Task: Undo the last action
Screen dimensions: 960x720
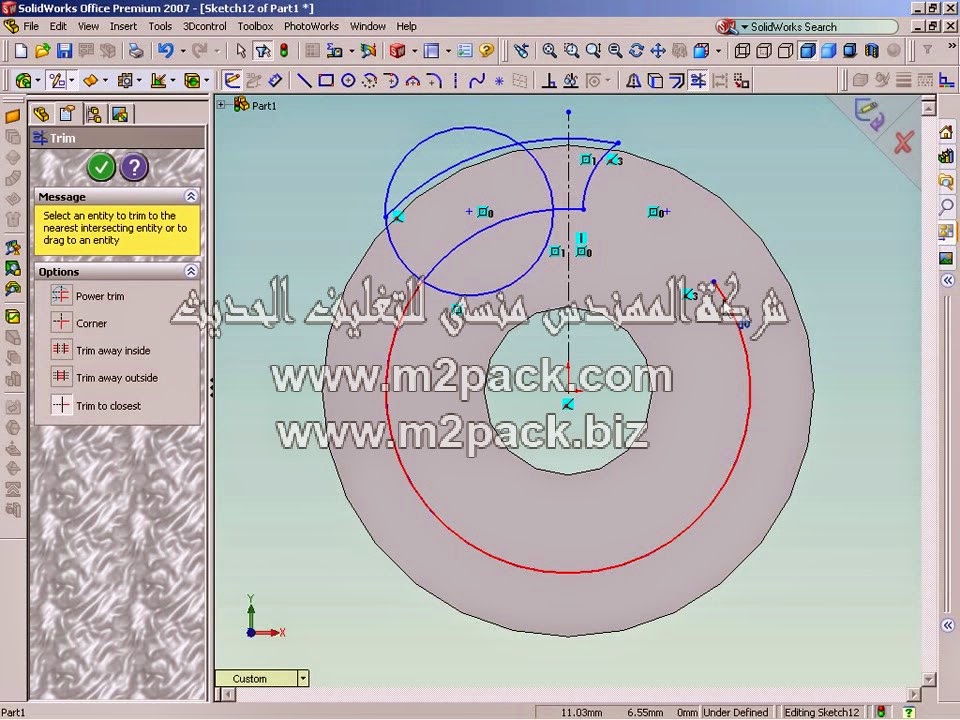Action: pyautogui.click(x=165, y=51)
